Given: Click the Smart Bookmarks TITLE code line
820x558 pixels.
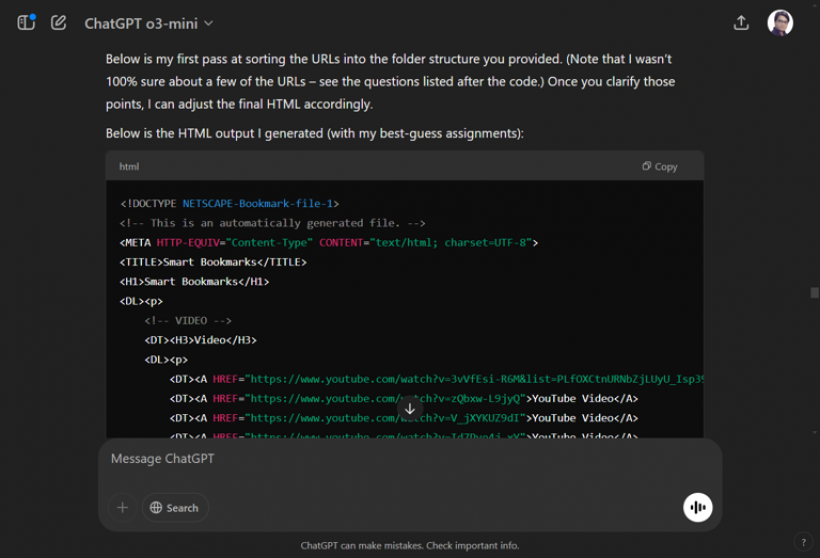Looking at the screenshot, I should pyautogui.click(x=213, y=262).
